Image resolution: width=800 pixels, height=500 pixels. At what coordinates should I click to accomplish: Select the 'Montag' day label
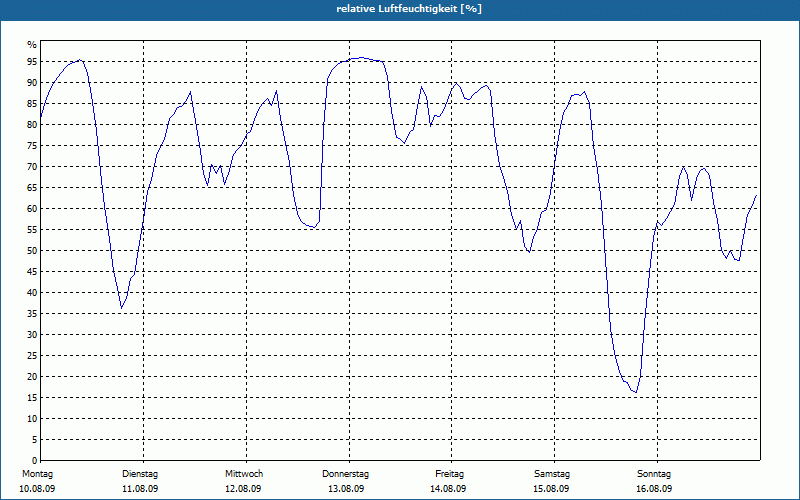[37, 474]
